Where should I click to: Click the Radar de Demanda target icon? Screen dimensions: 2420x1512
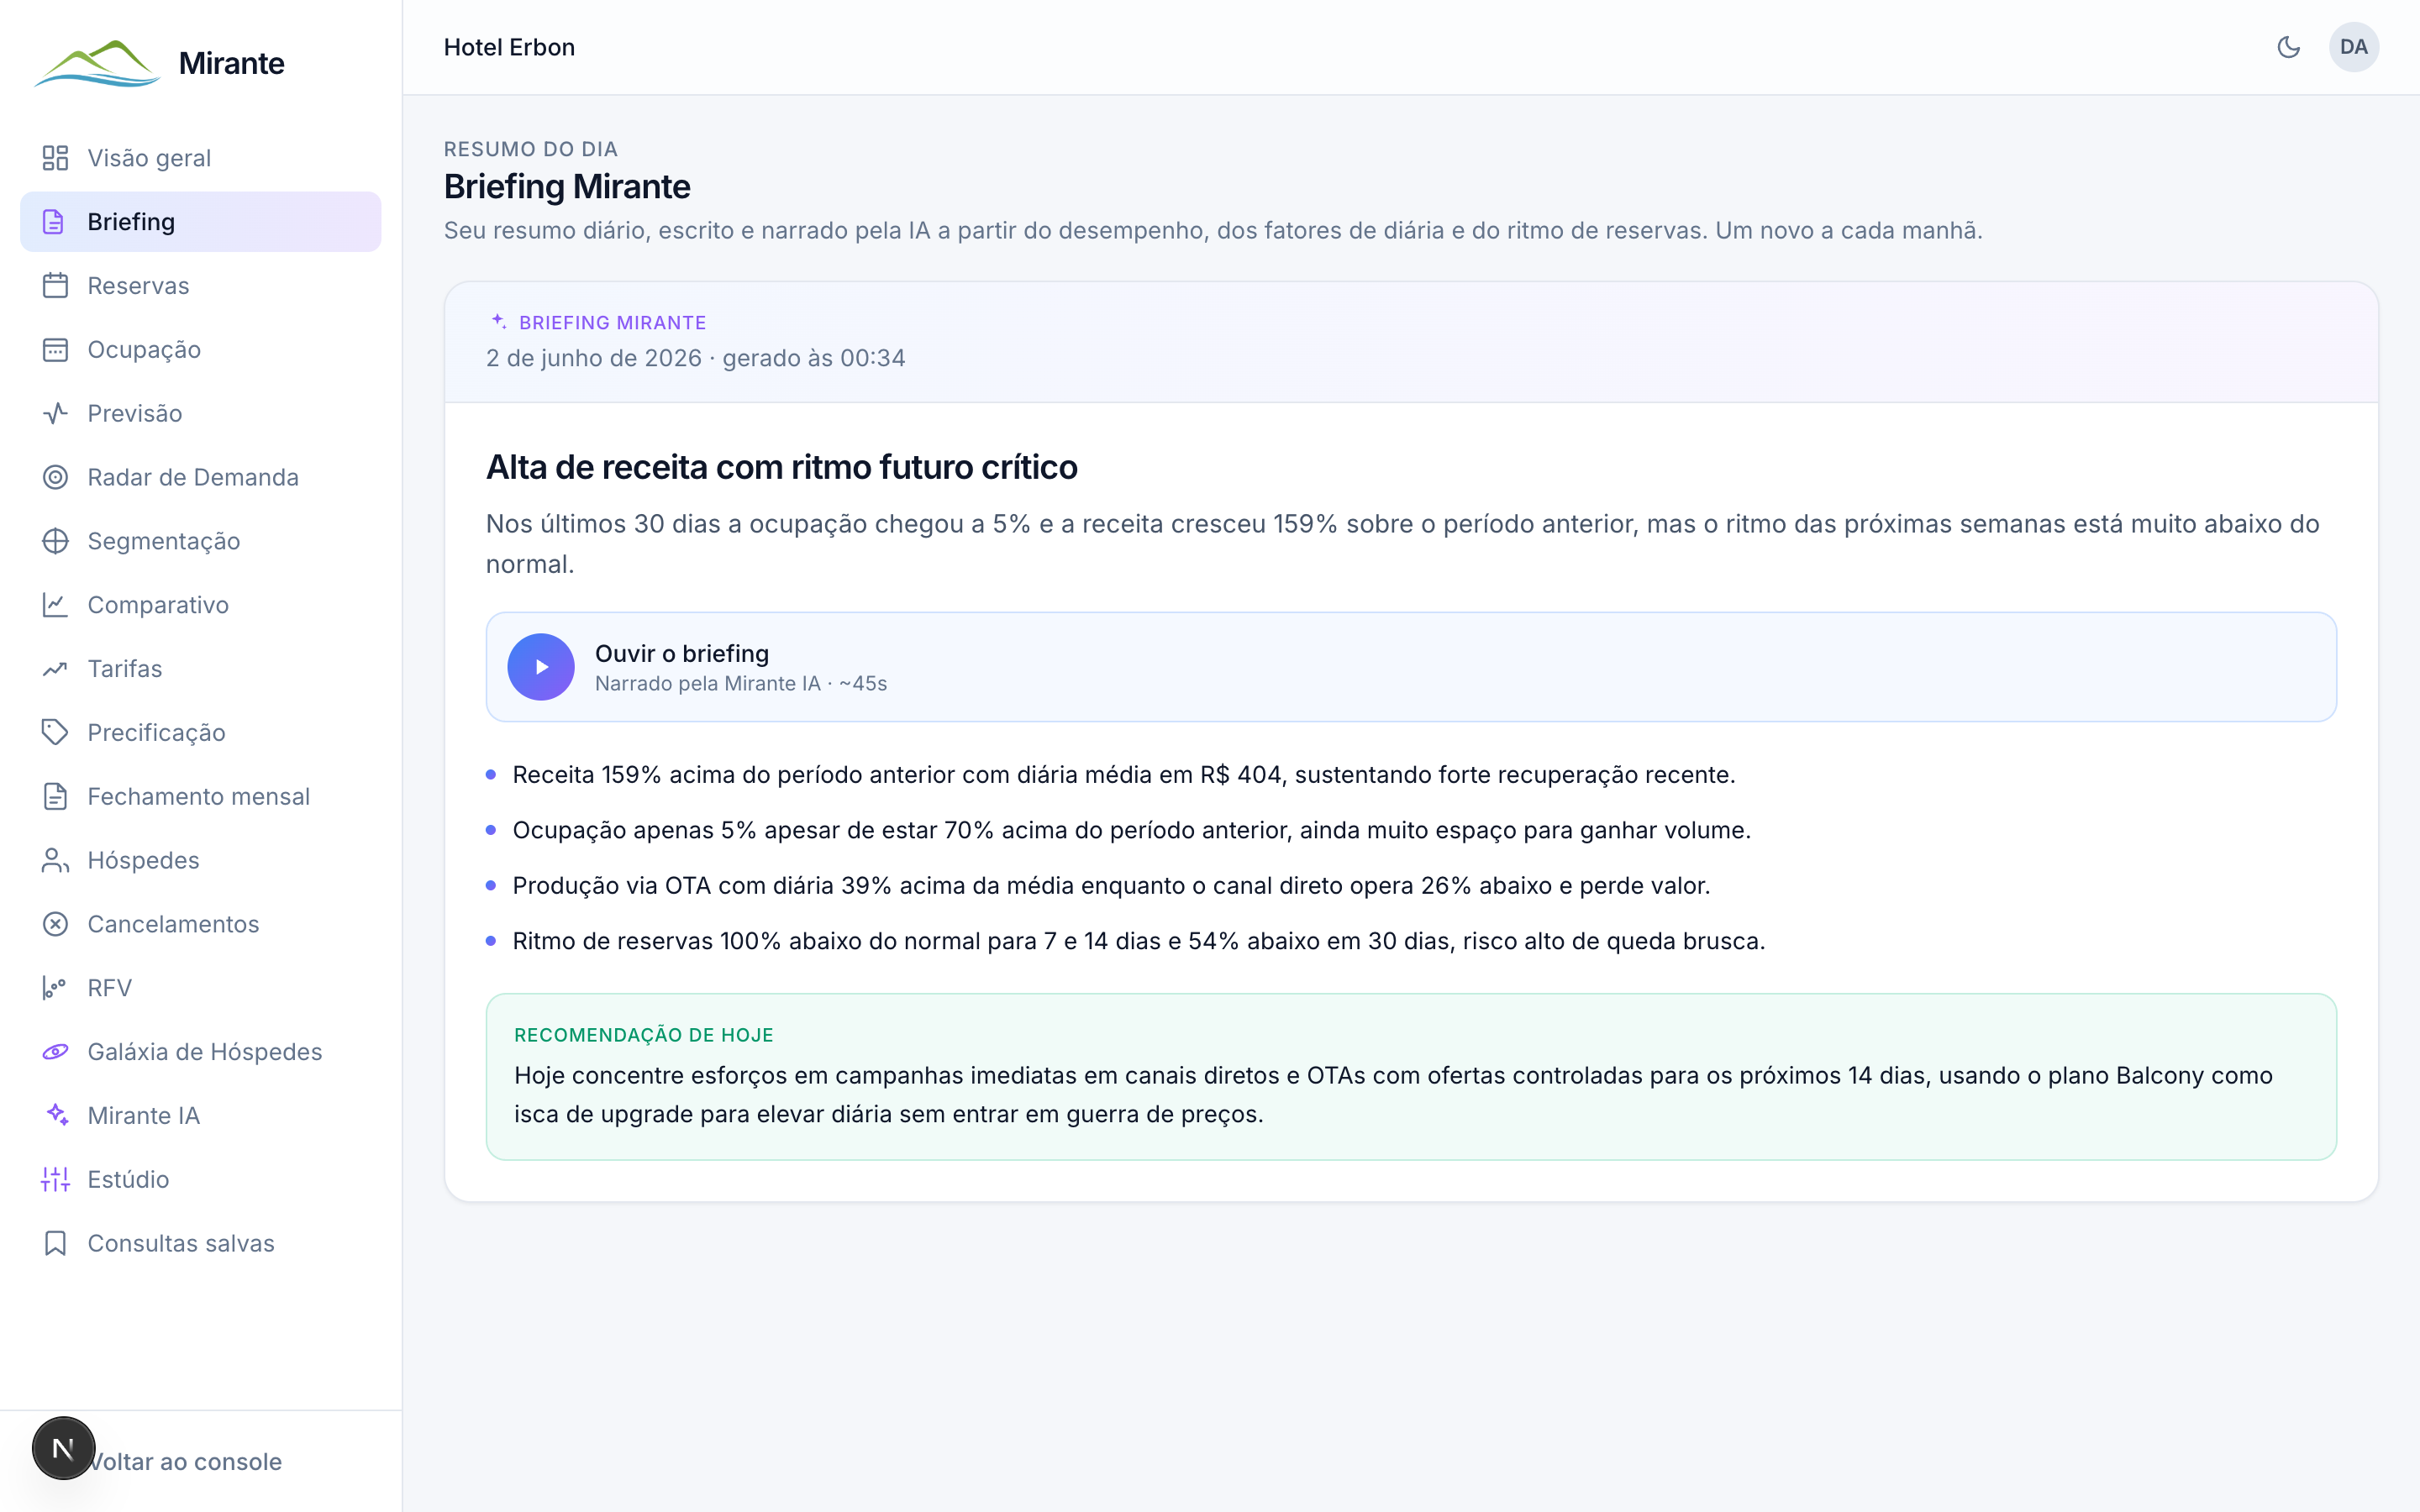click(55, 477)
